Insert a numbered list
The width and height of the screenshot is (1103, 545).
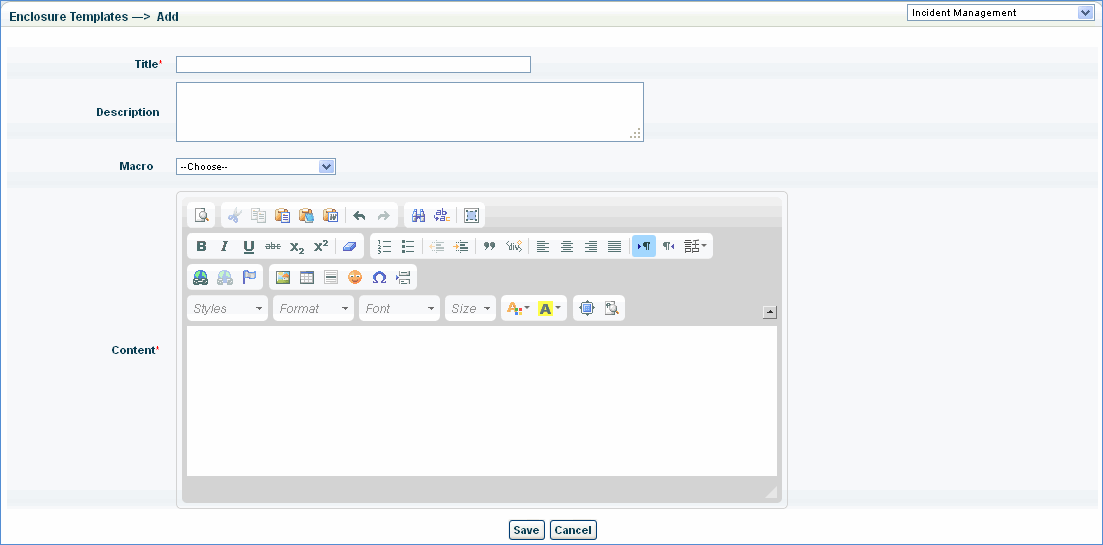[384, 247]
